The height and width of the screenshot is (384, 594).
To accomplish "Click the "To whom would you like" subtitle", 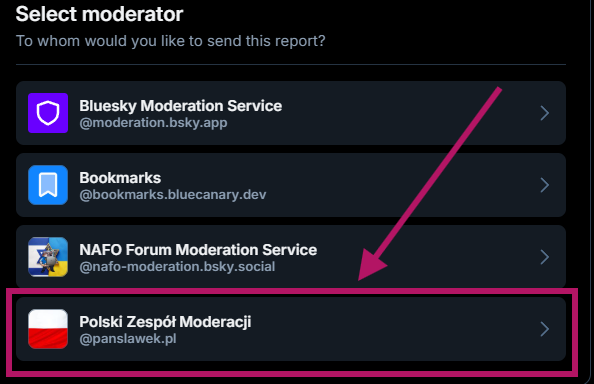I will click(x=170, y=41).
